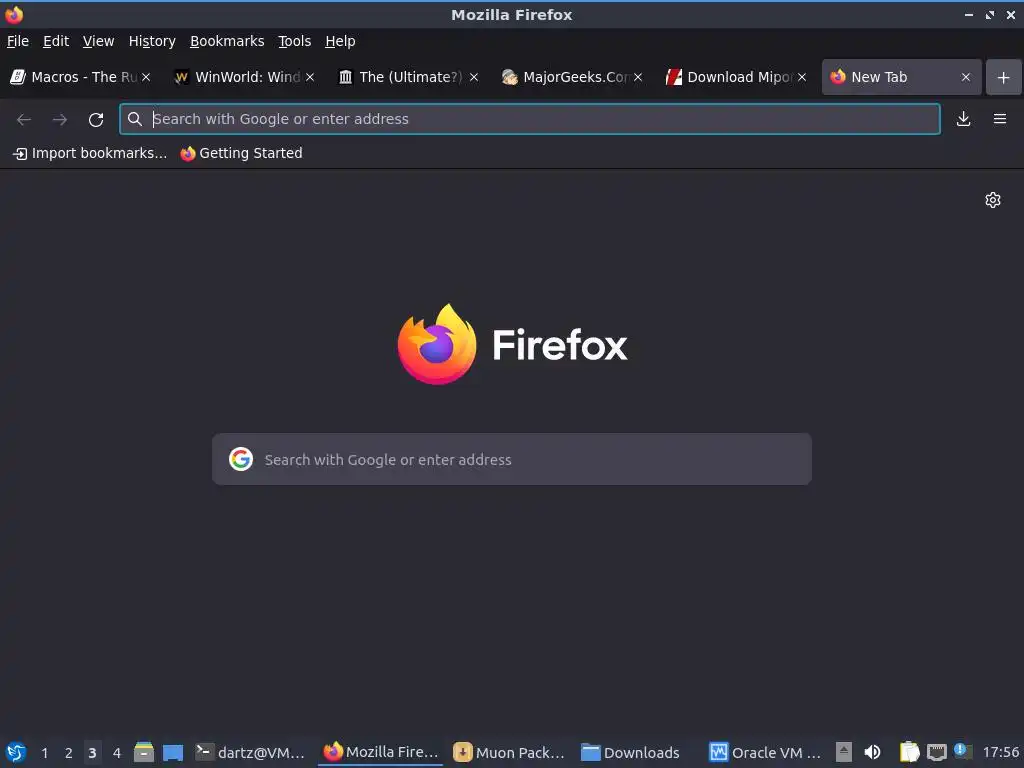Open the File menu
1024x768 pixels.
coord(18,41)
